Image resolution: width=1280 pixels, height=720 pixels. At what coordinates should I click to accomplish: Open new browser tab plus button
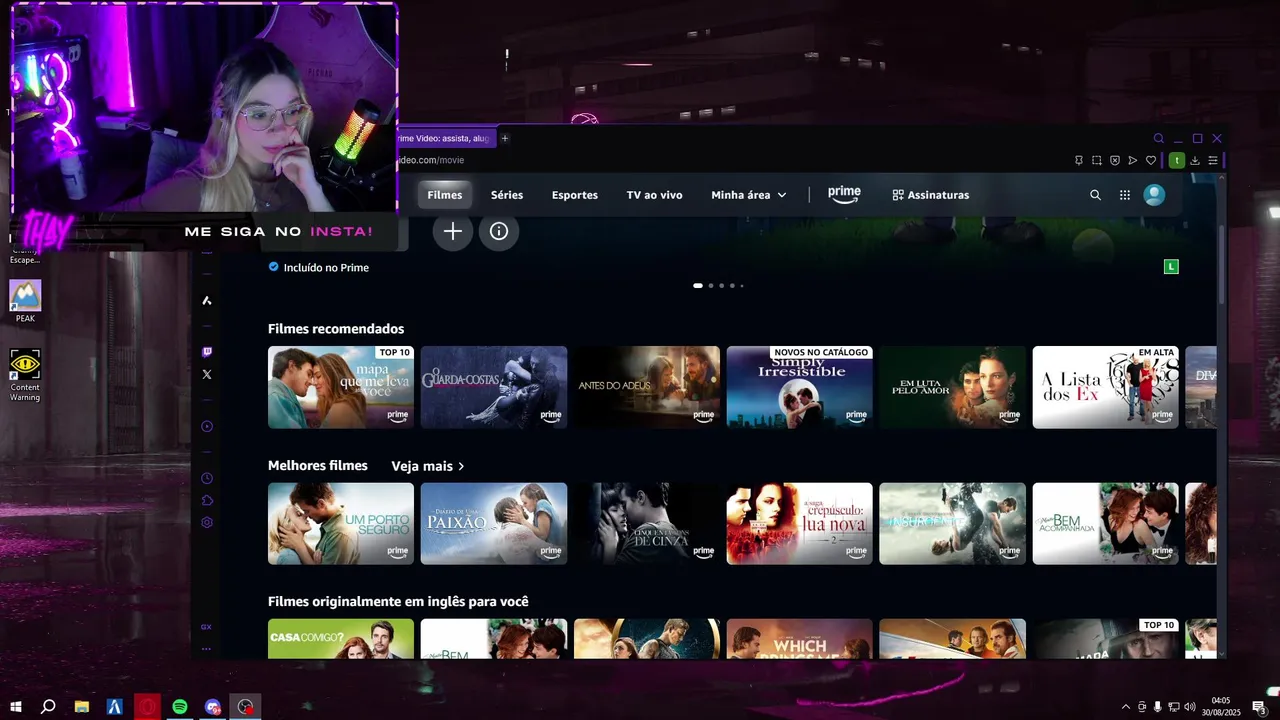(x=505, y=138)
